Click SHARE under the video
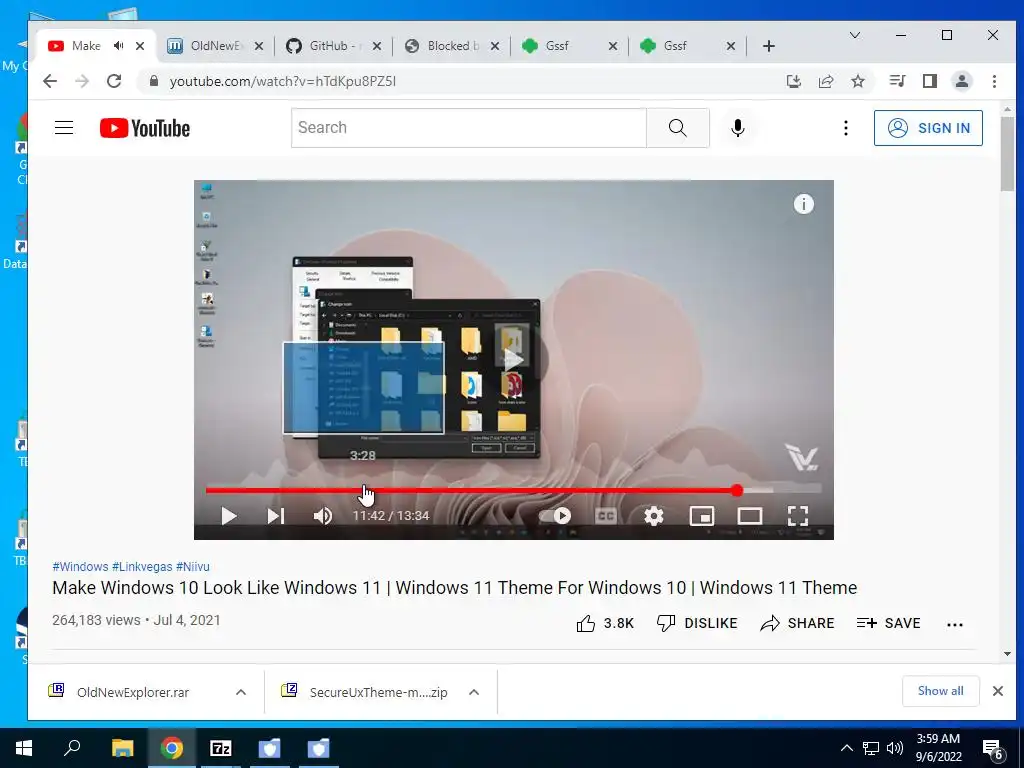 [797, 624]
